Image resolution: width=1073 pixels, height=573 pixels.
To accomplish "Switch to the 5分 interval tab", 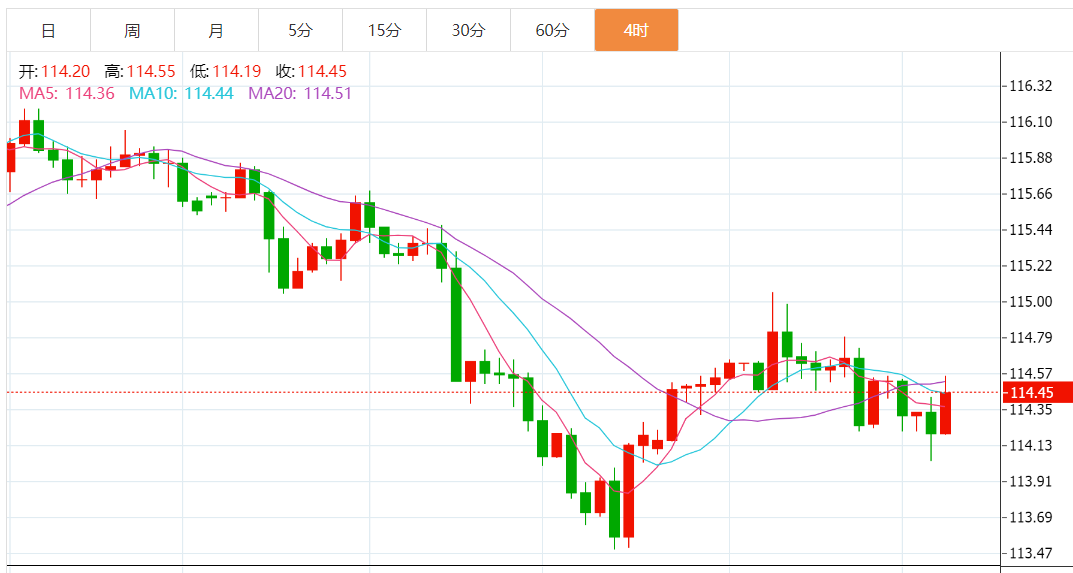I will (x=300, y=30).
